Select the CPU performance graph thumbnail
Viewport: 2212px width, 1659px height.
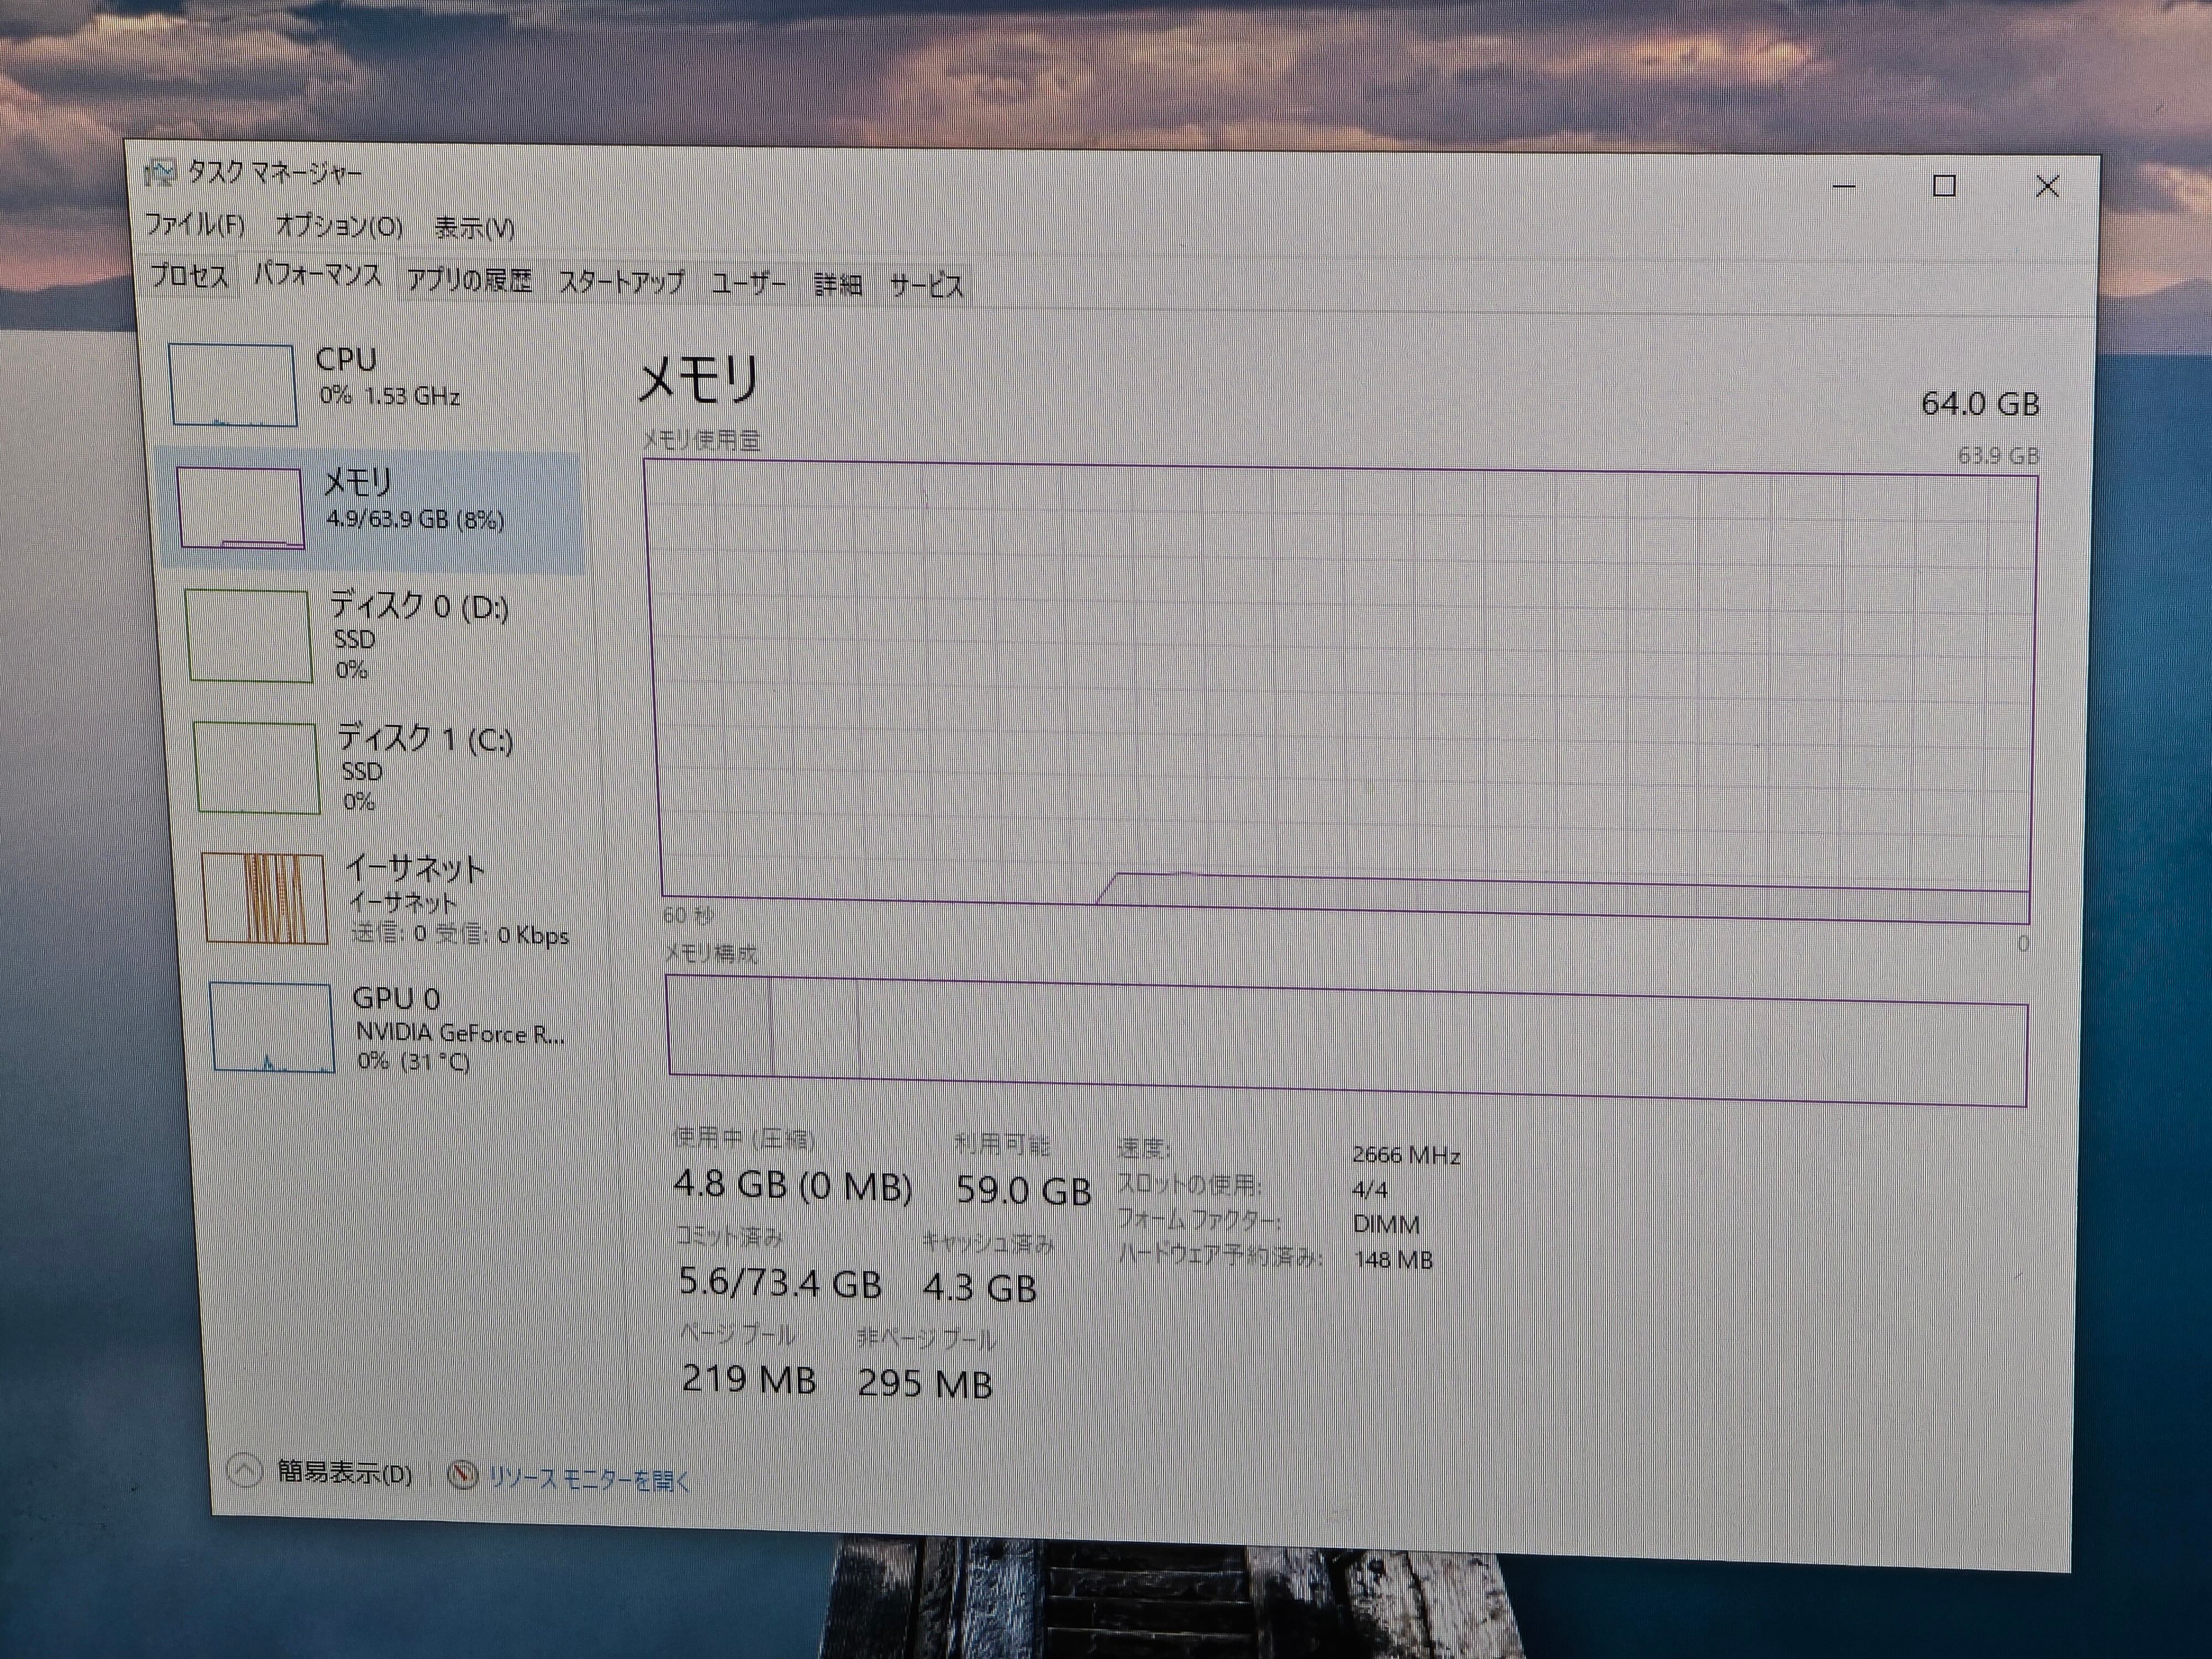(233, 385)
